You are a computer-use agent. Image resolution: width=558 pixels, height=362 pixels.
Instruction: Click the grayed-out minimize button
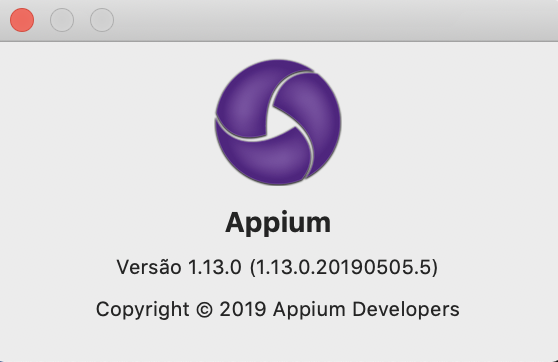click(x=62, y=20)
